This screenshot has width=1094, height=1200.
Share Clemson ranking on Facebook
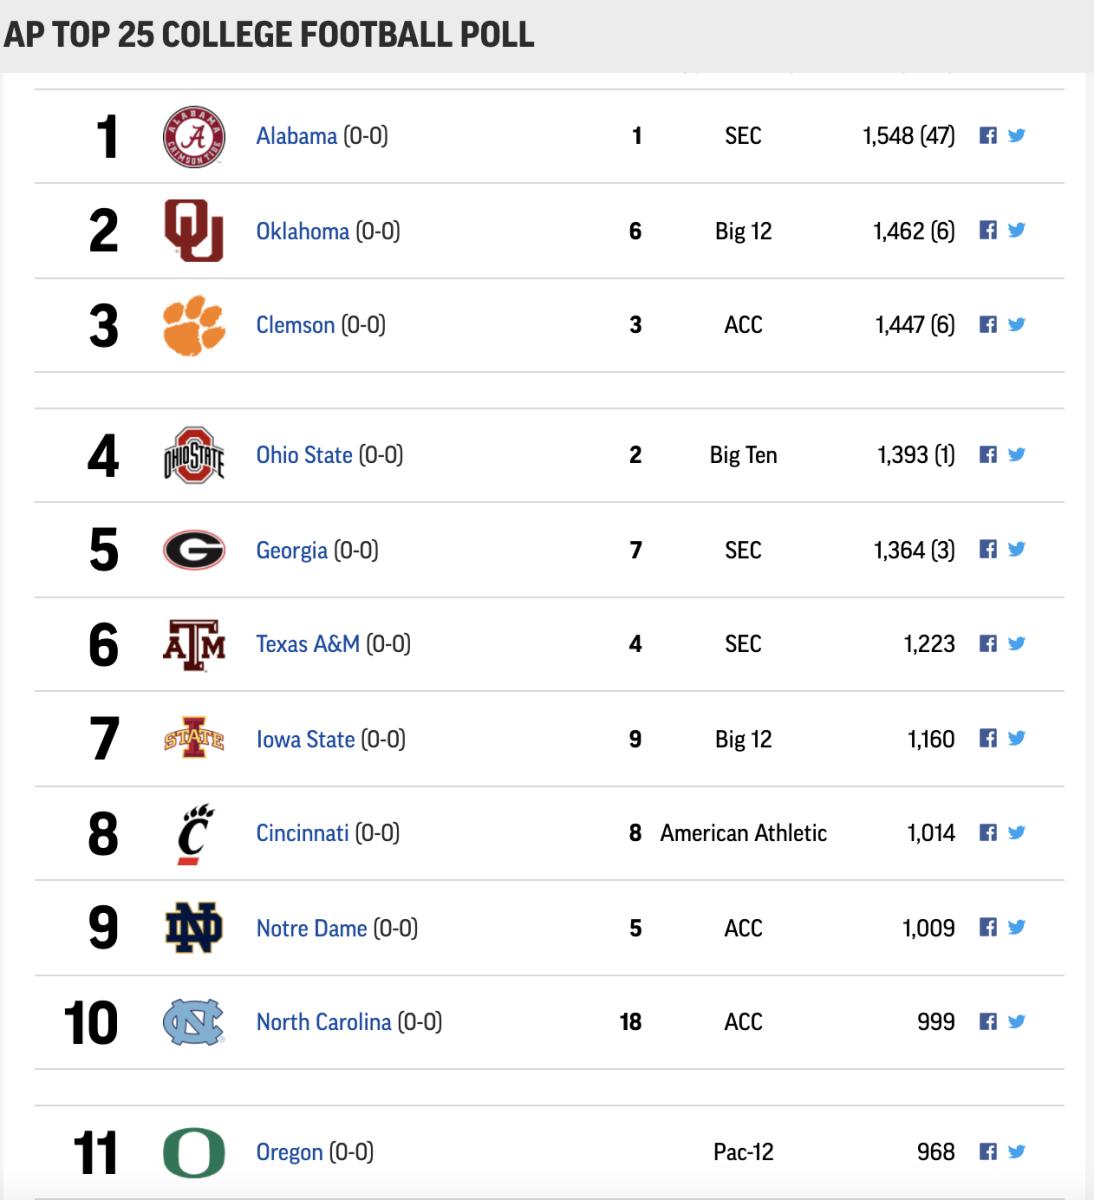(988, 325)
